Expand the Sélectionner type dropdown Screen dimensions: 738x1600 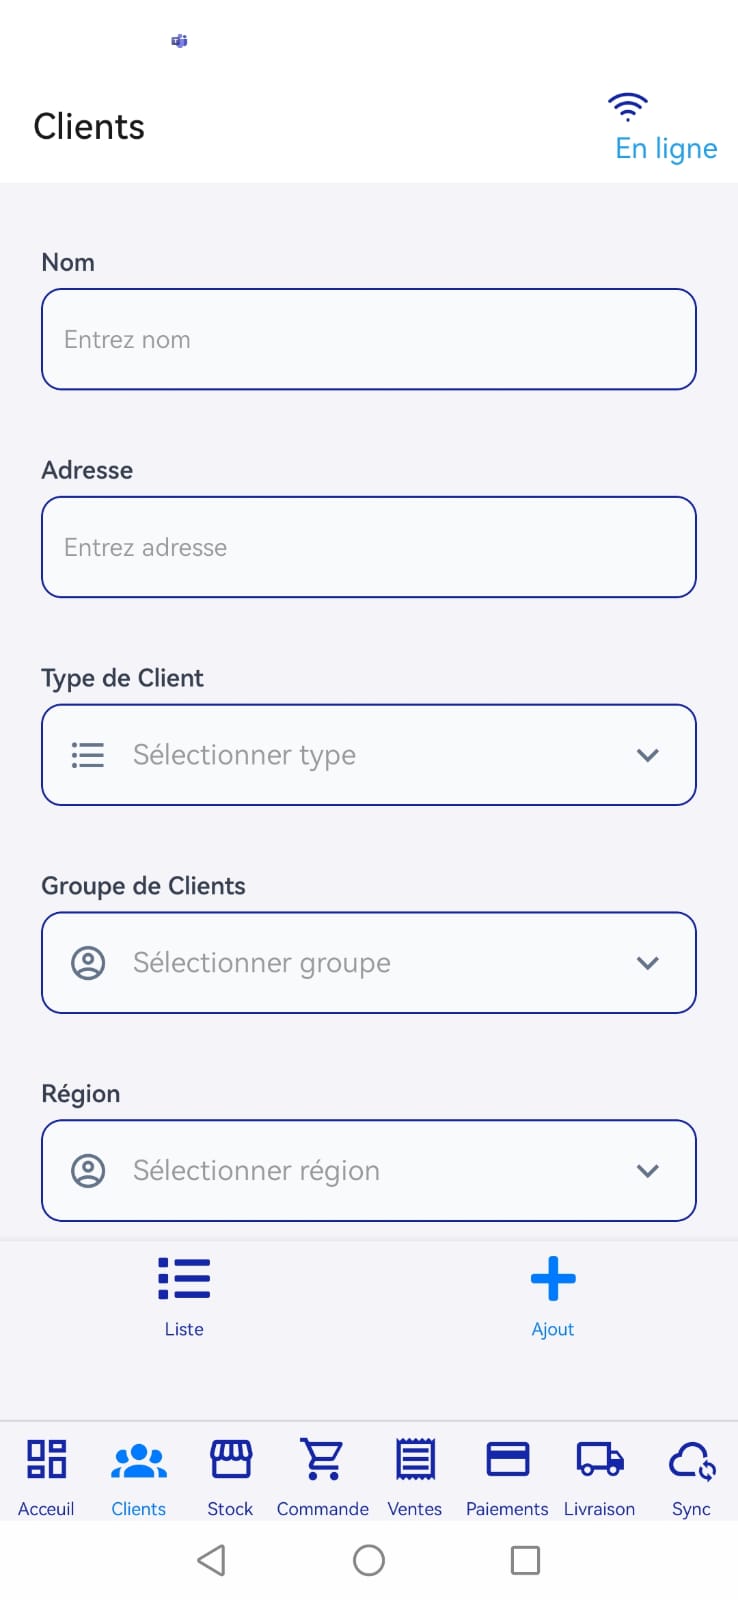[x=368, y=755]
